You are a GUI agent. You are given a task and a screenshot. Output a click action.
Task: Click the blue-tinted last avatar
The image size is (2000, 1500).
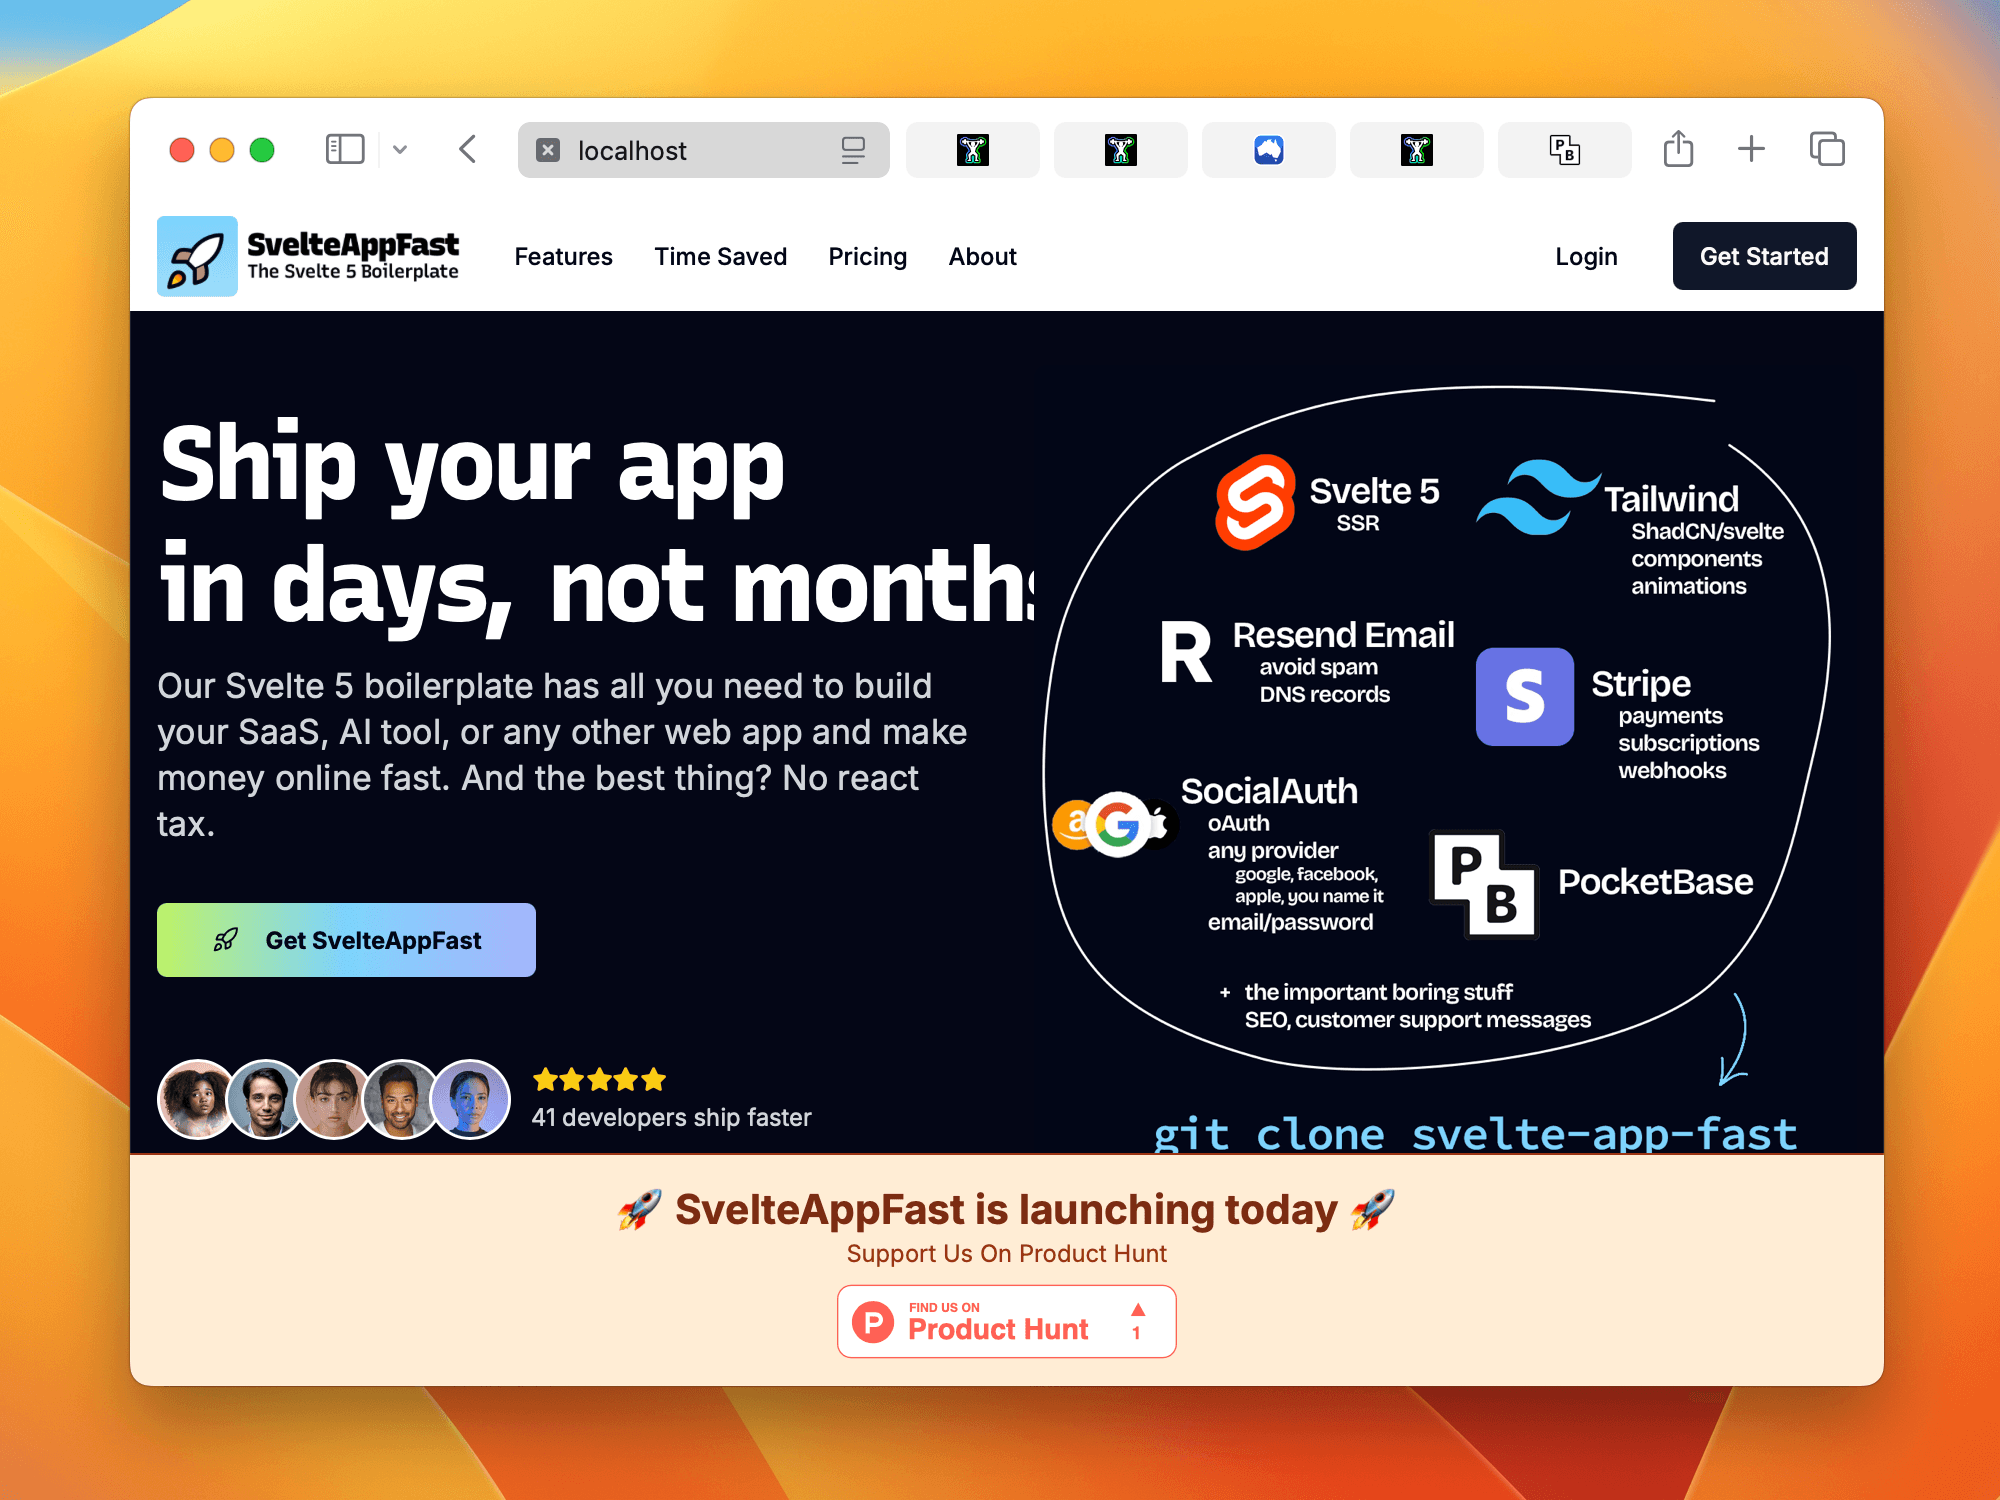[x=470, y=1099]
